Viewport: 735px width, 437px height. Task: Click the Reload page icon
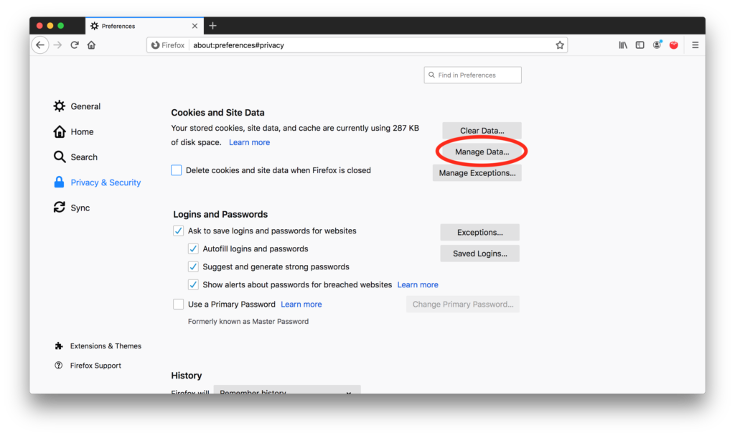point(74,45)
